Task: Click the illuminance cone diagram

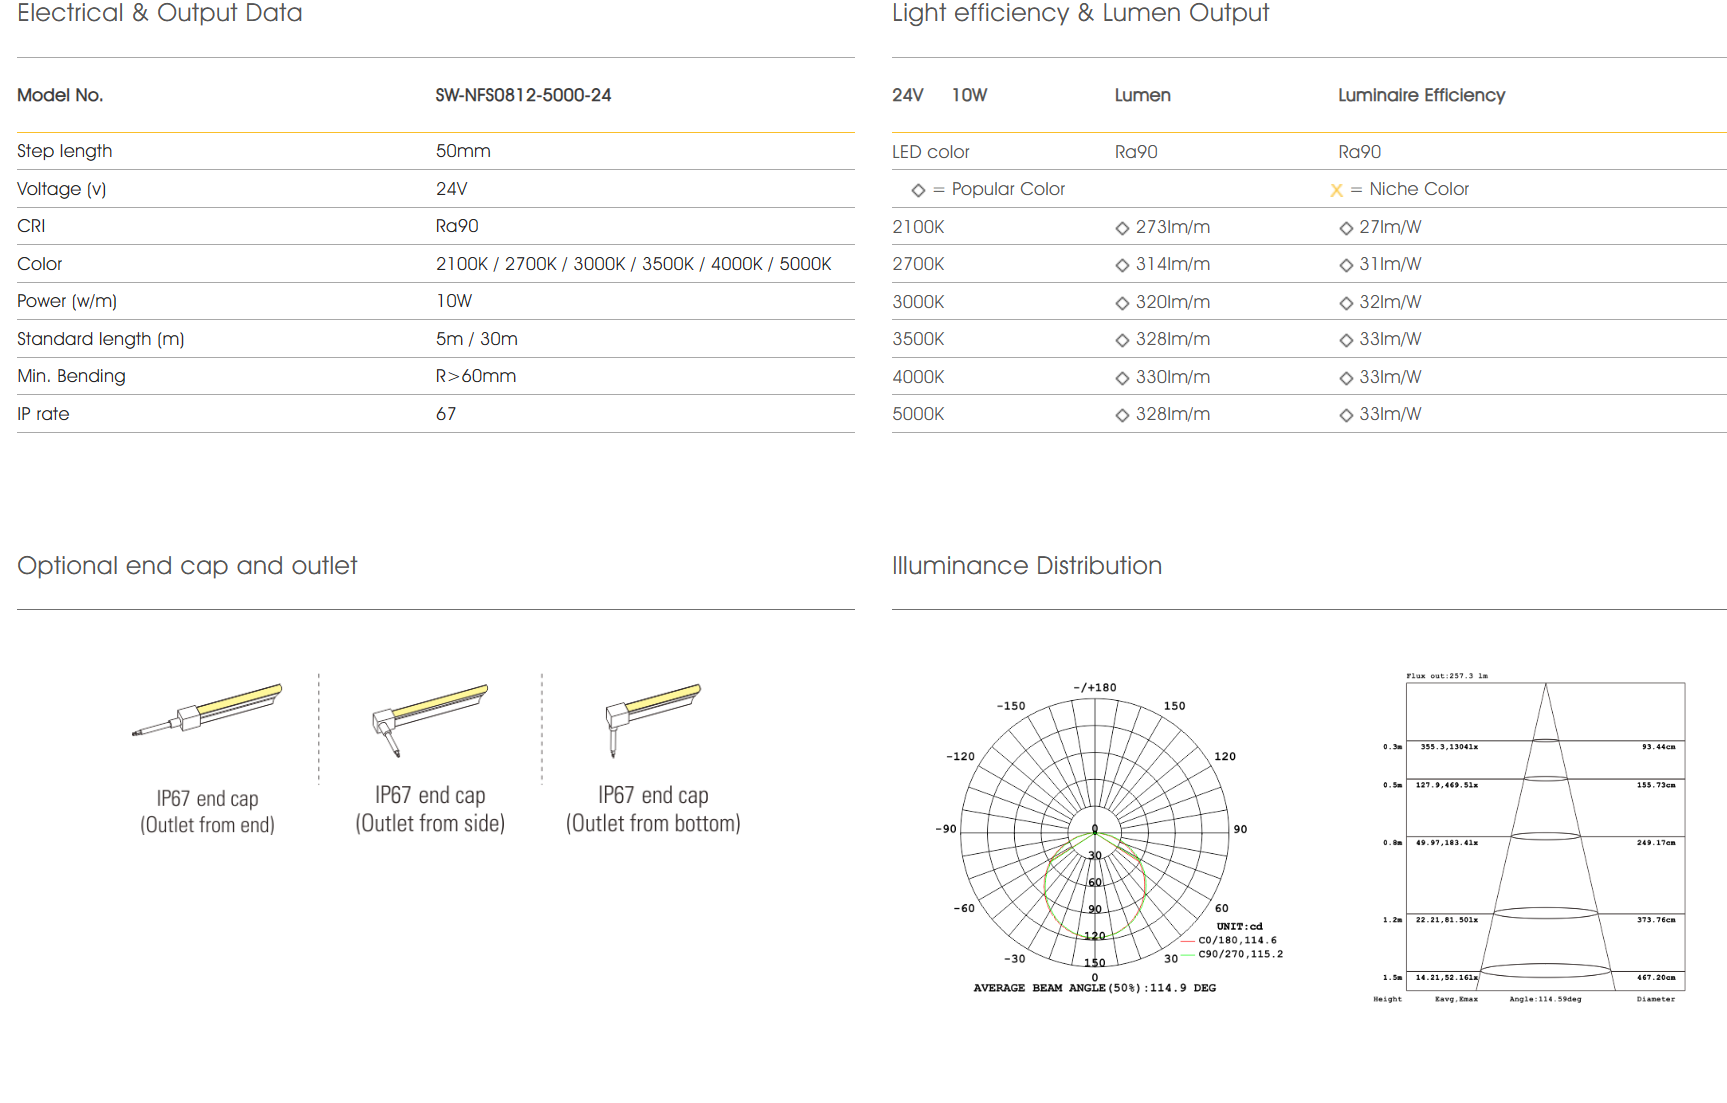Action: (x=1544, y=835)
